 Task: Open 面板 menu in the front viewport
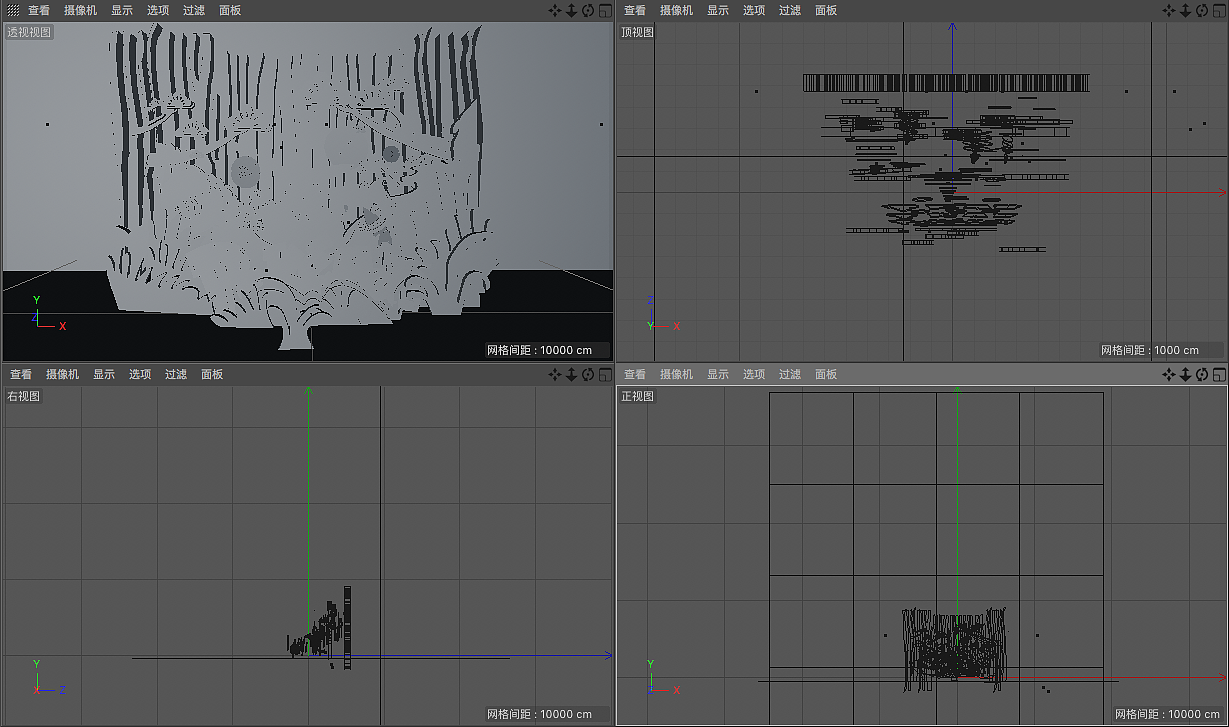tap(826, 375)
